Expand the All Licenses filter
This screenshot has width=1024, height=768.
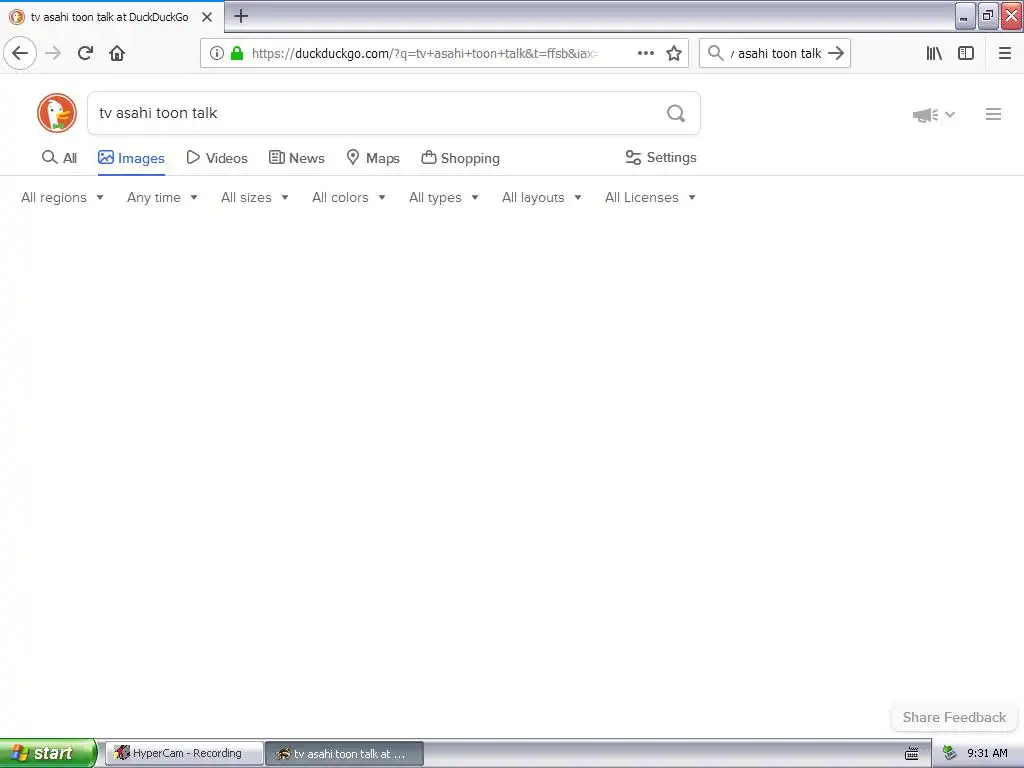tap(650, 197)
